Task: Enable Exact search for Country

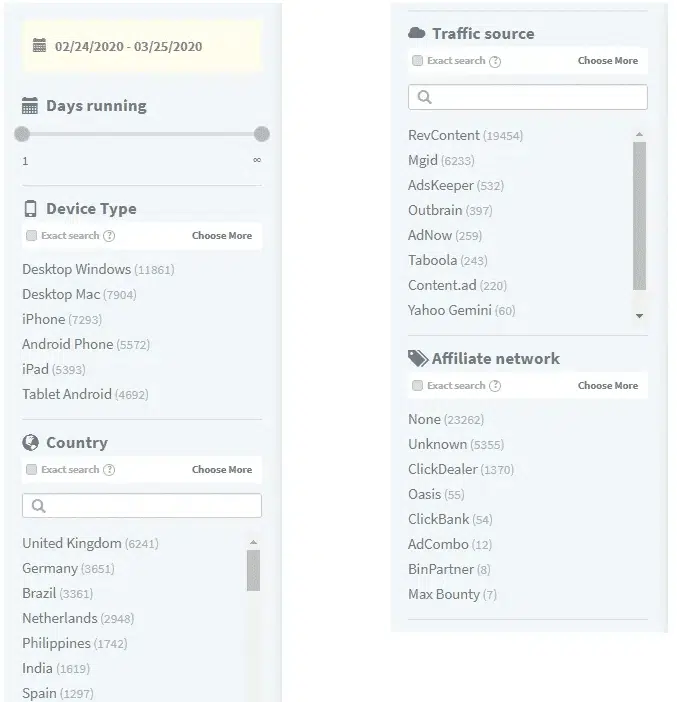Action: 32,470
